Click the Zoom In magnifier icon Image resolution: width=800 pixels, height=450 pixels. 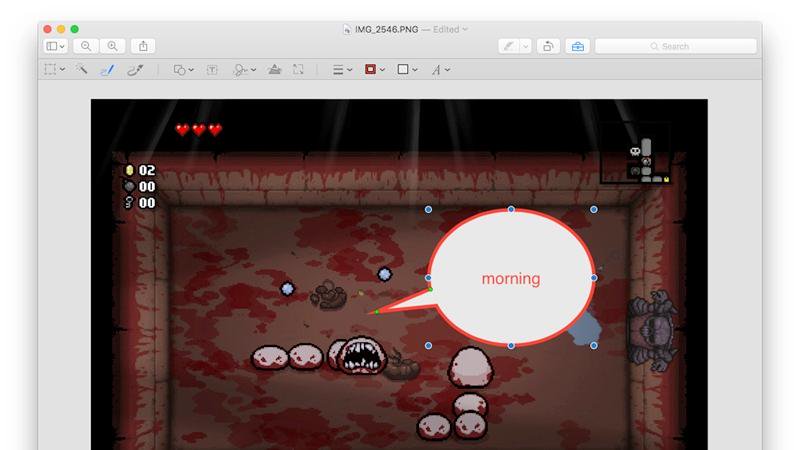pos(112,46)
